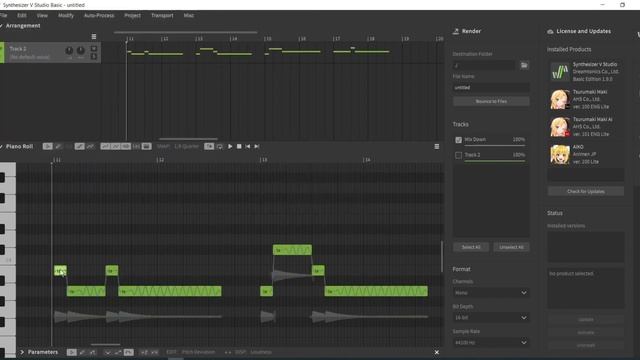Select the pencil tool in Piano Roll toolbar

(58, 146)
